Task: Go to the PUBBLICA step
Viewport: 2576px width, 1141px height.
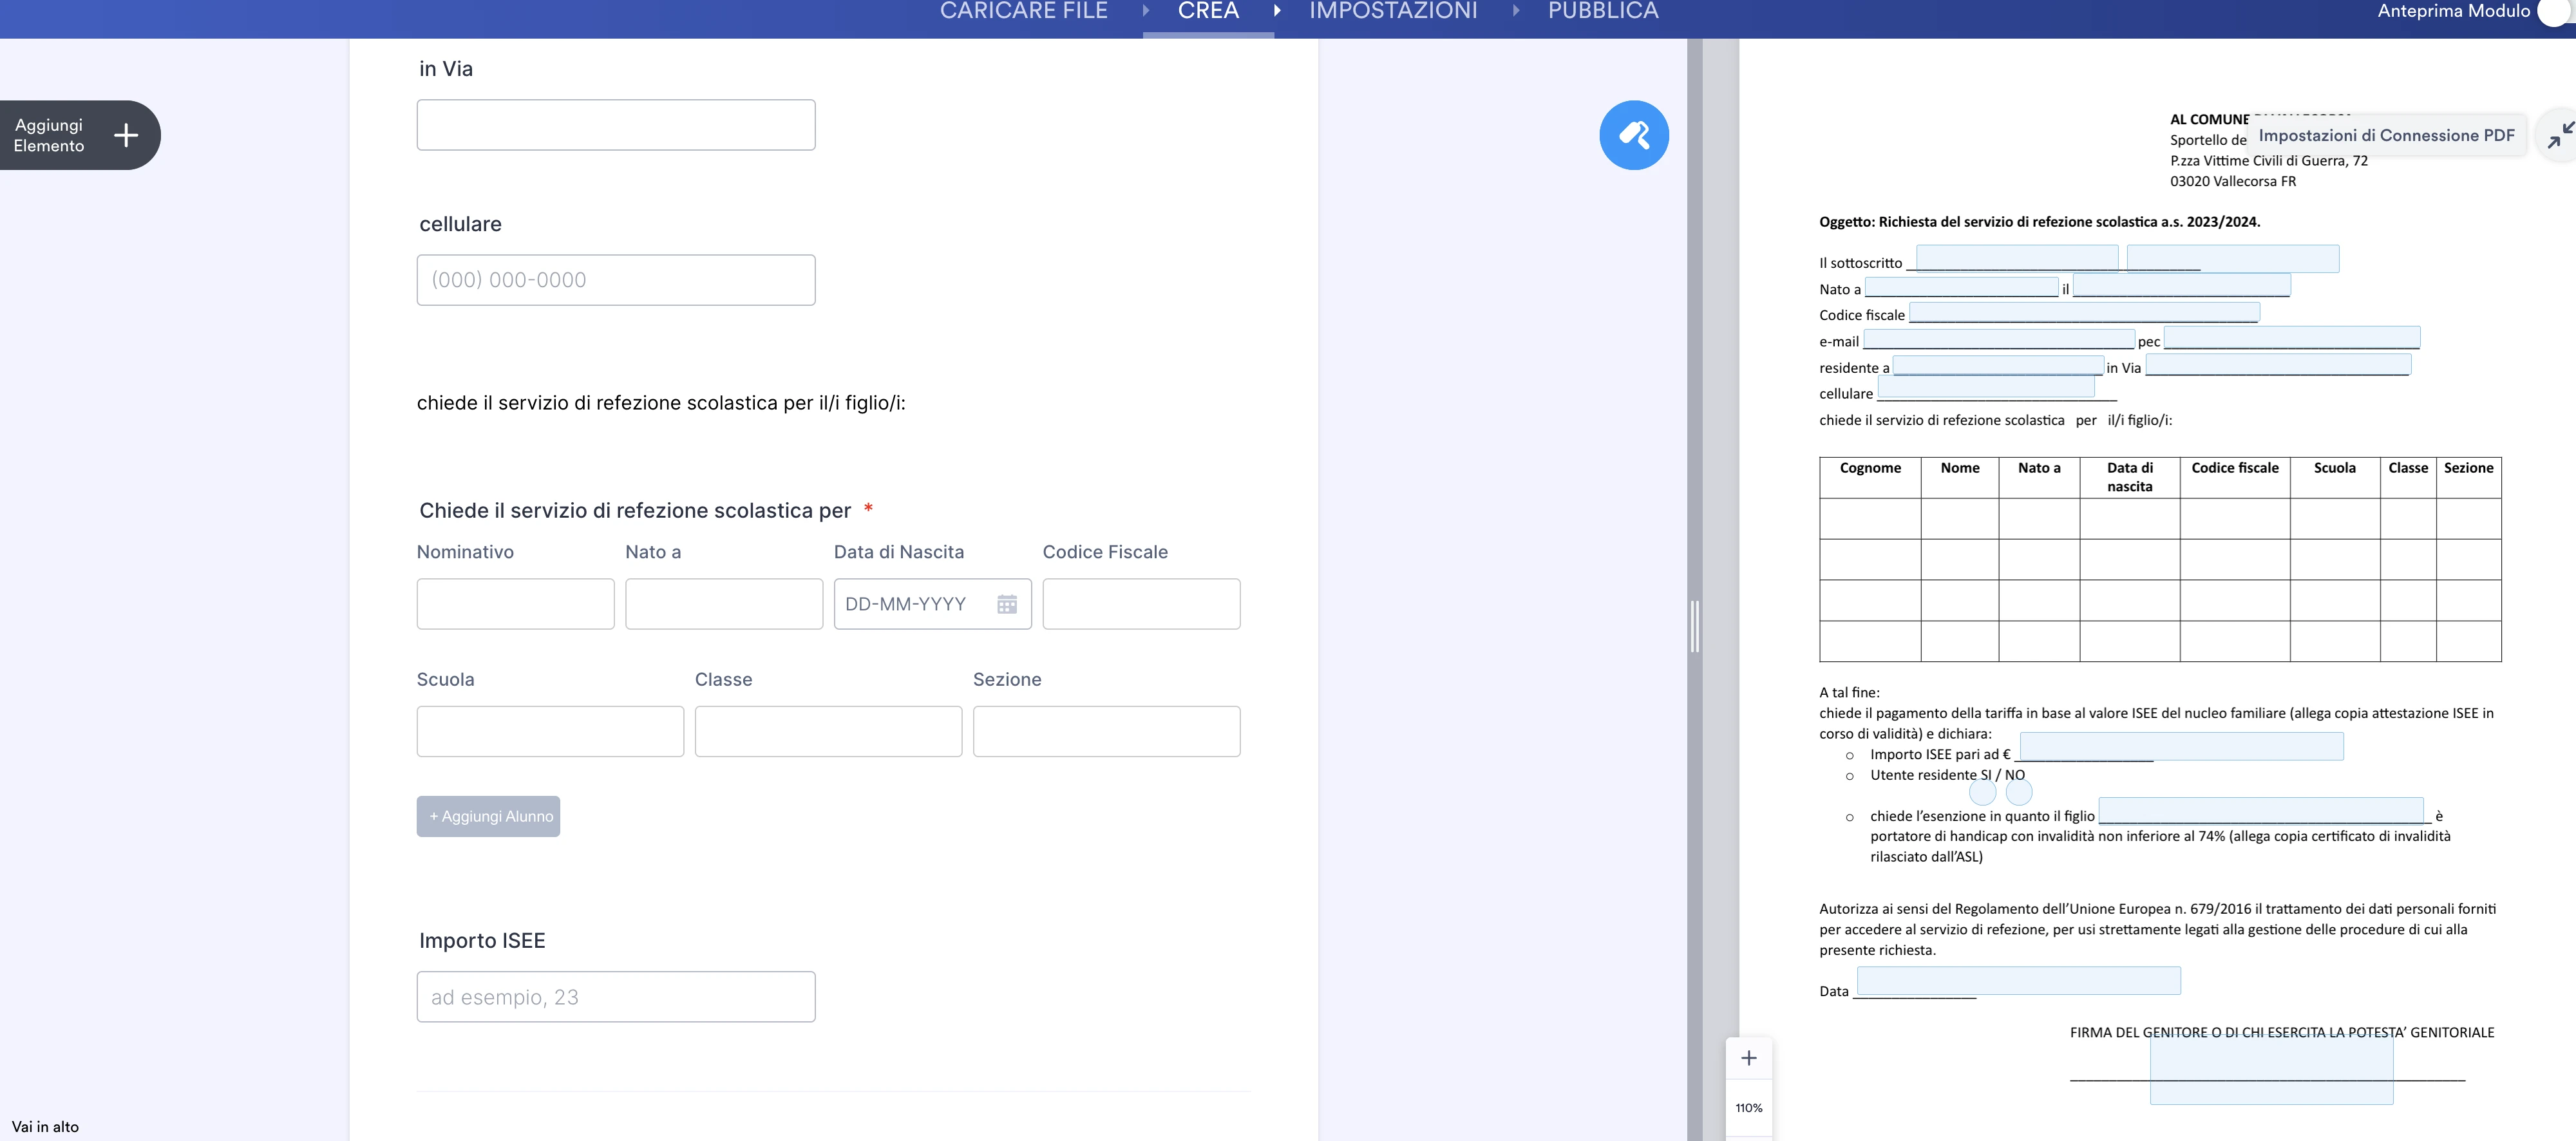Action: coord(1602,12)
